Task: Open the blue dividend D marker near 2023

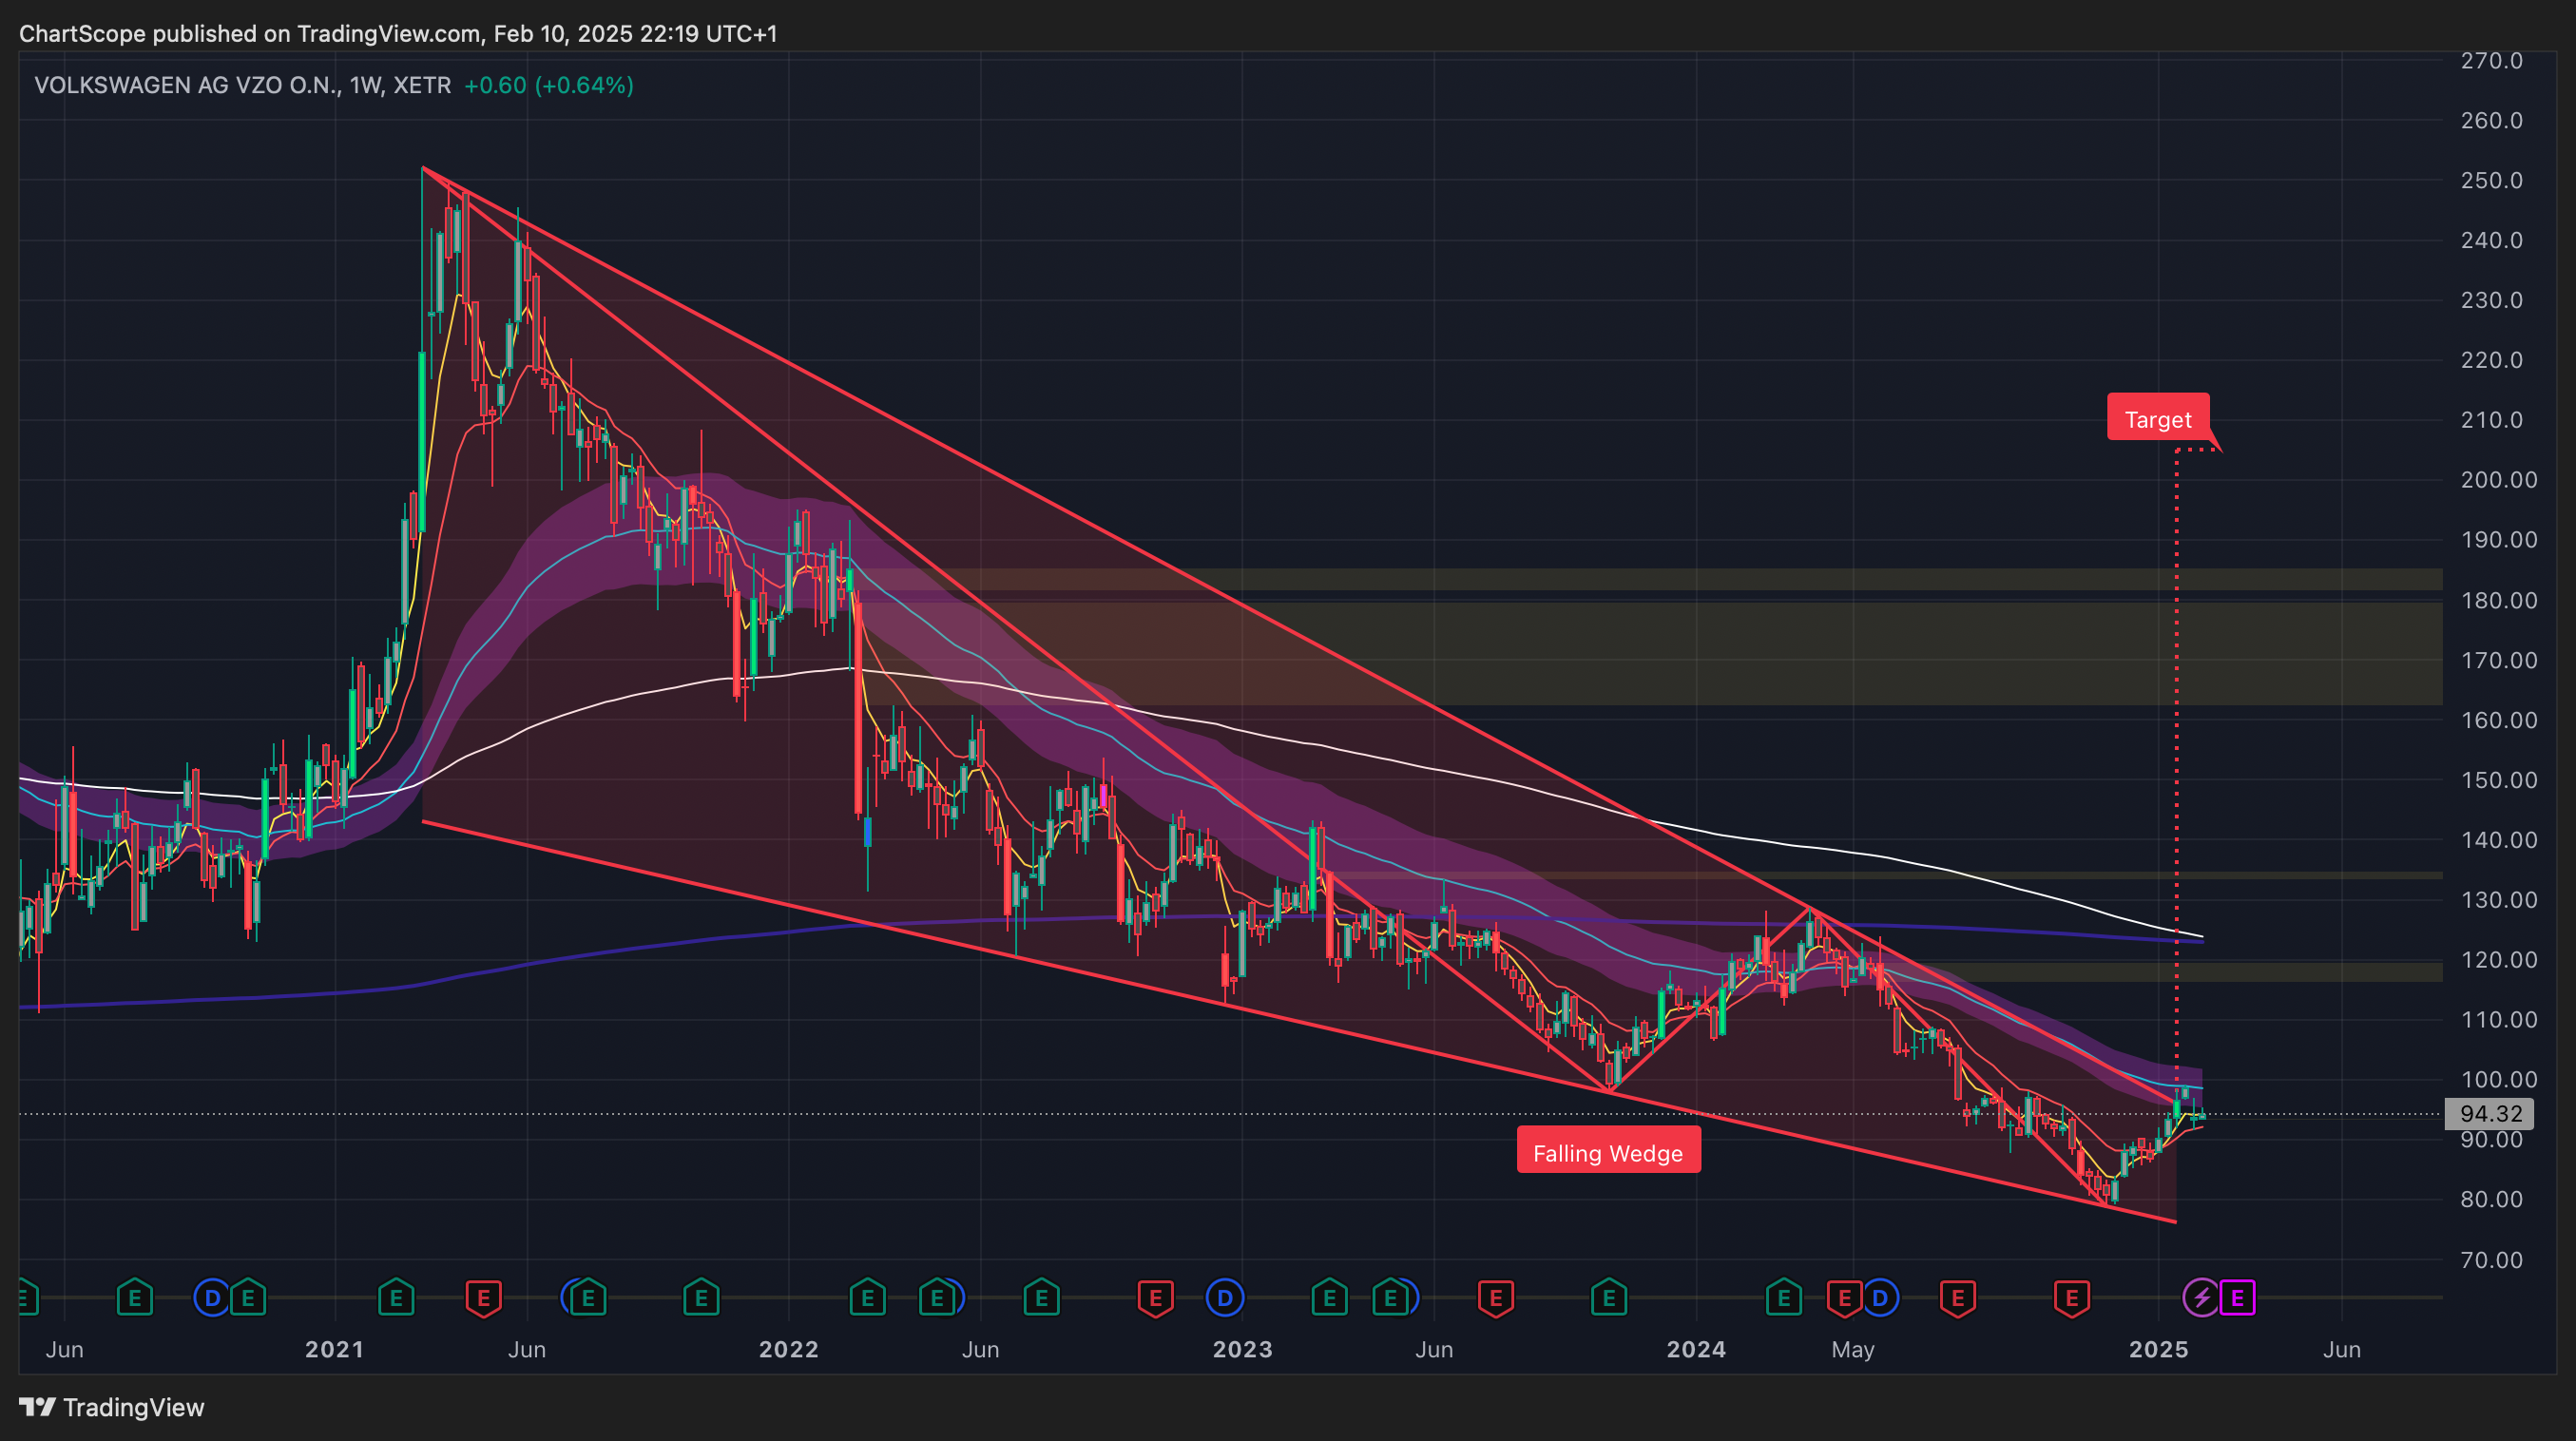Action: point(1224,1298)
